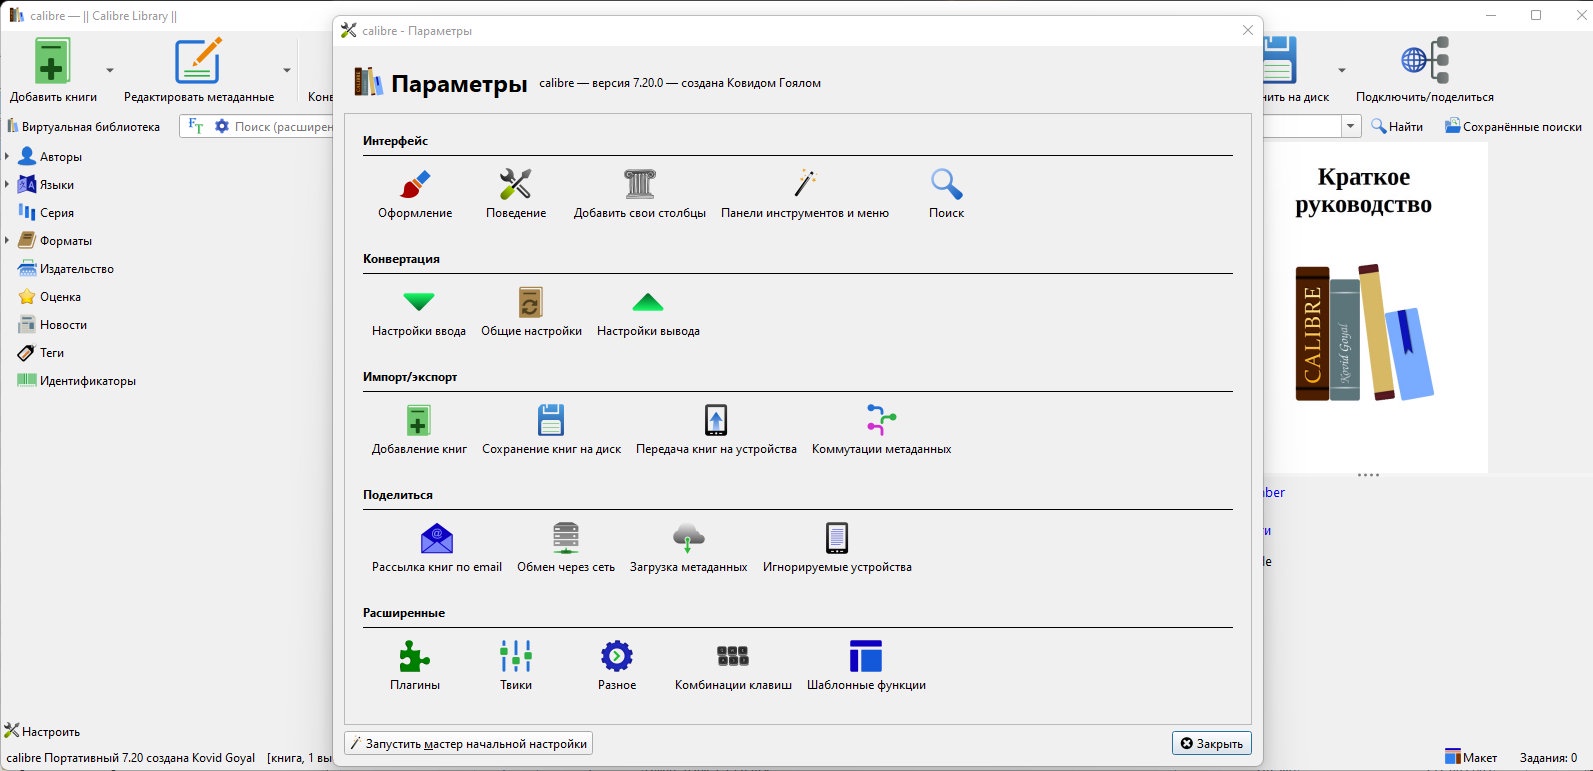Expand the Форматы category arrow
The height and width of the screenshot is (771, 1593).
pyautogui.click(x=7, y=241)
